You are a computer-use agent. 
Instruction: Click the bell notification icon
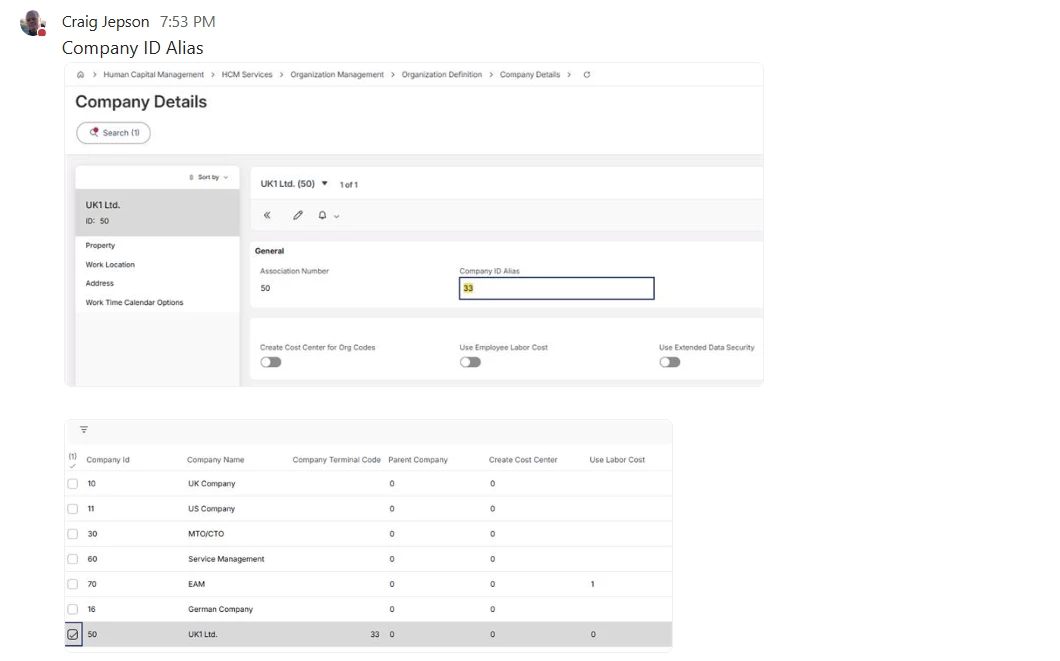[323, 215]
